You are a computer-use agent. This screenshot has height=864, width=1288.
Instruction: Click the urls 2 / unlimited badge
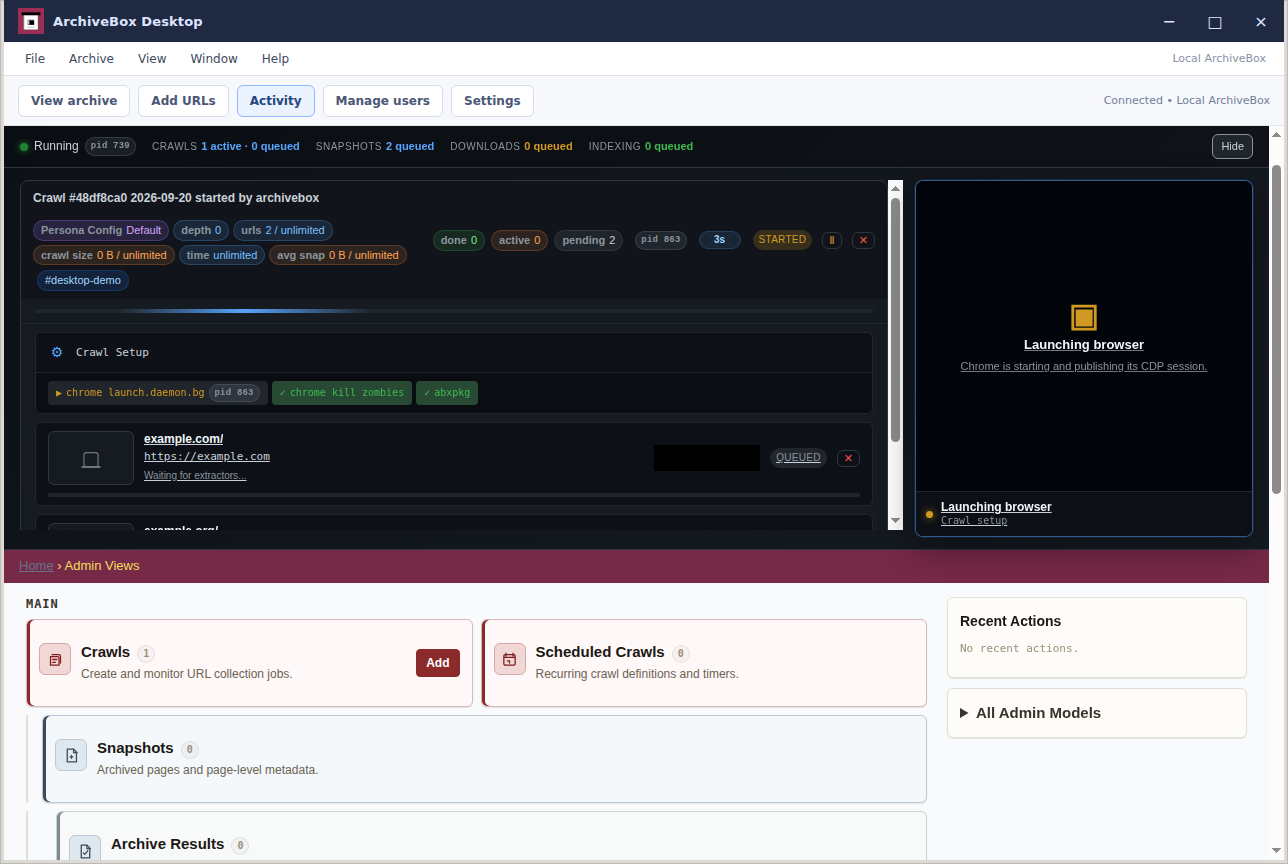pyautogui.click(x=283, y=231)
